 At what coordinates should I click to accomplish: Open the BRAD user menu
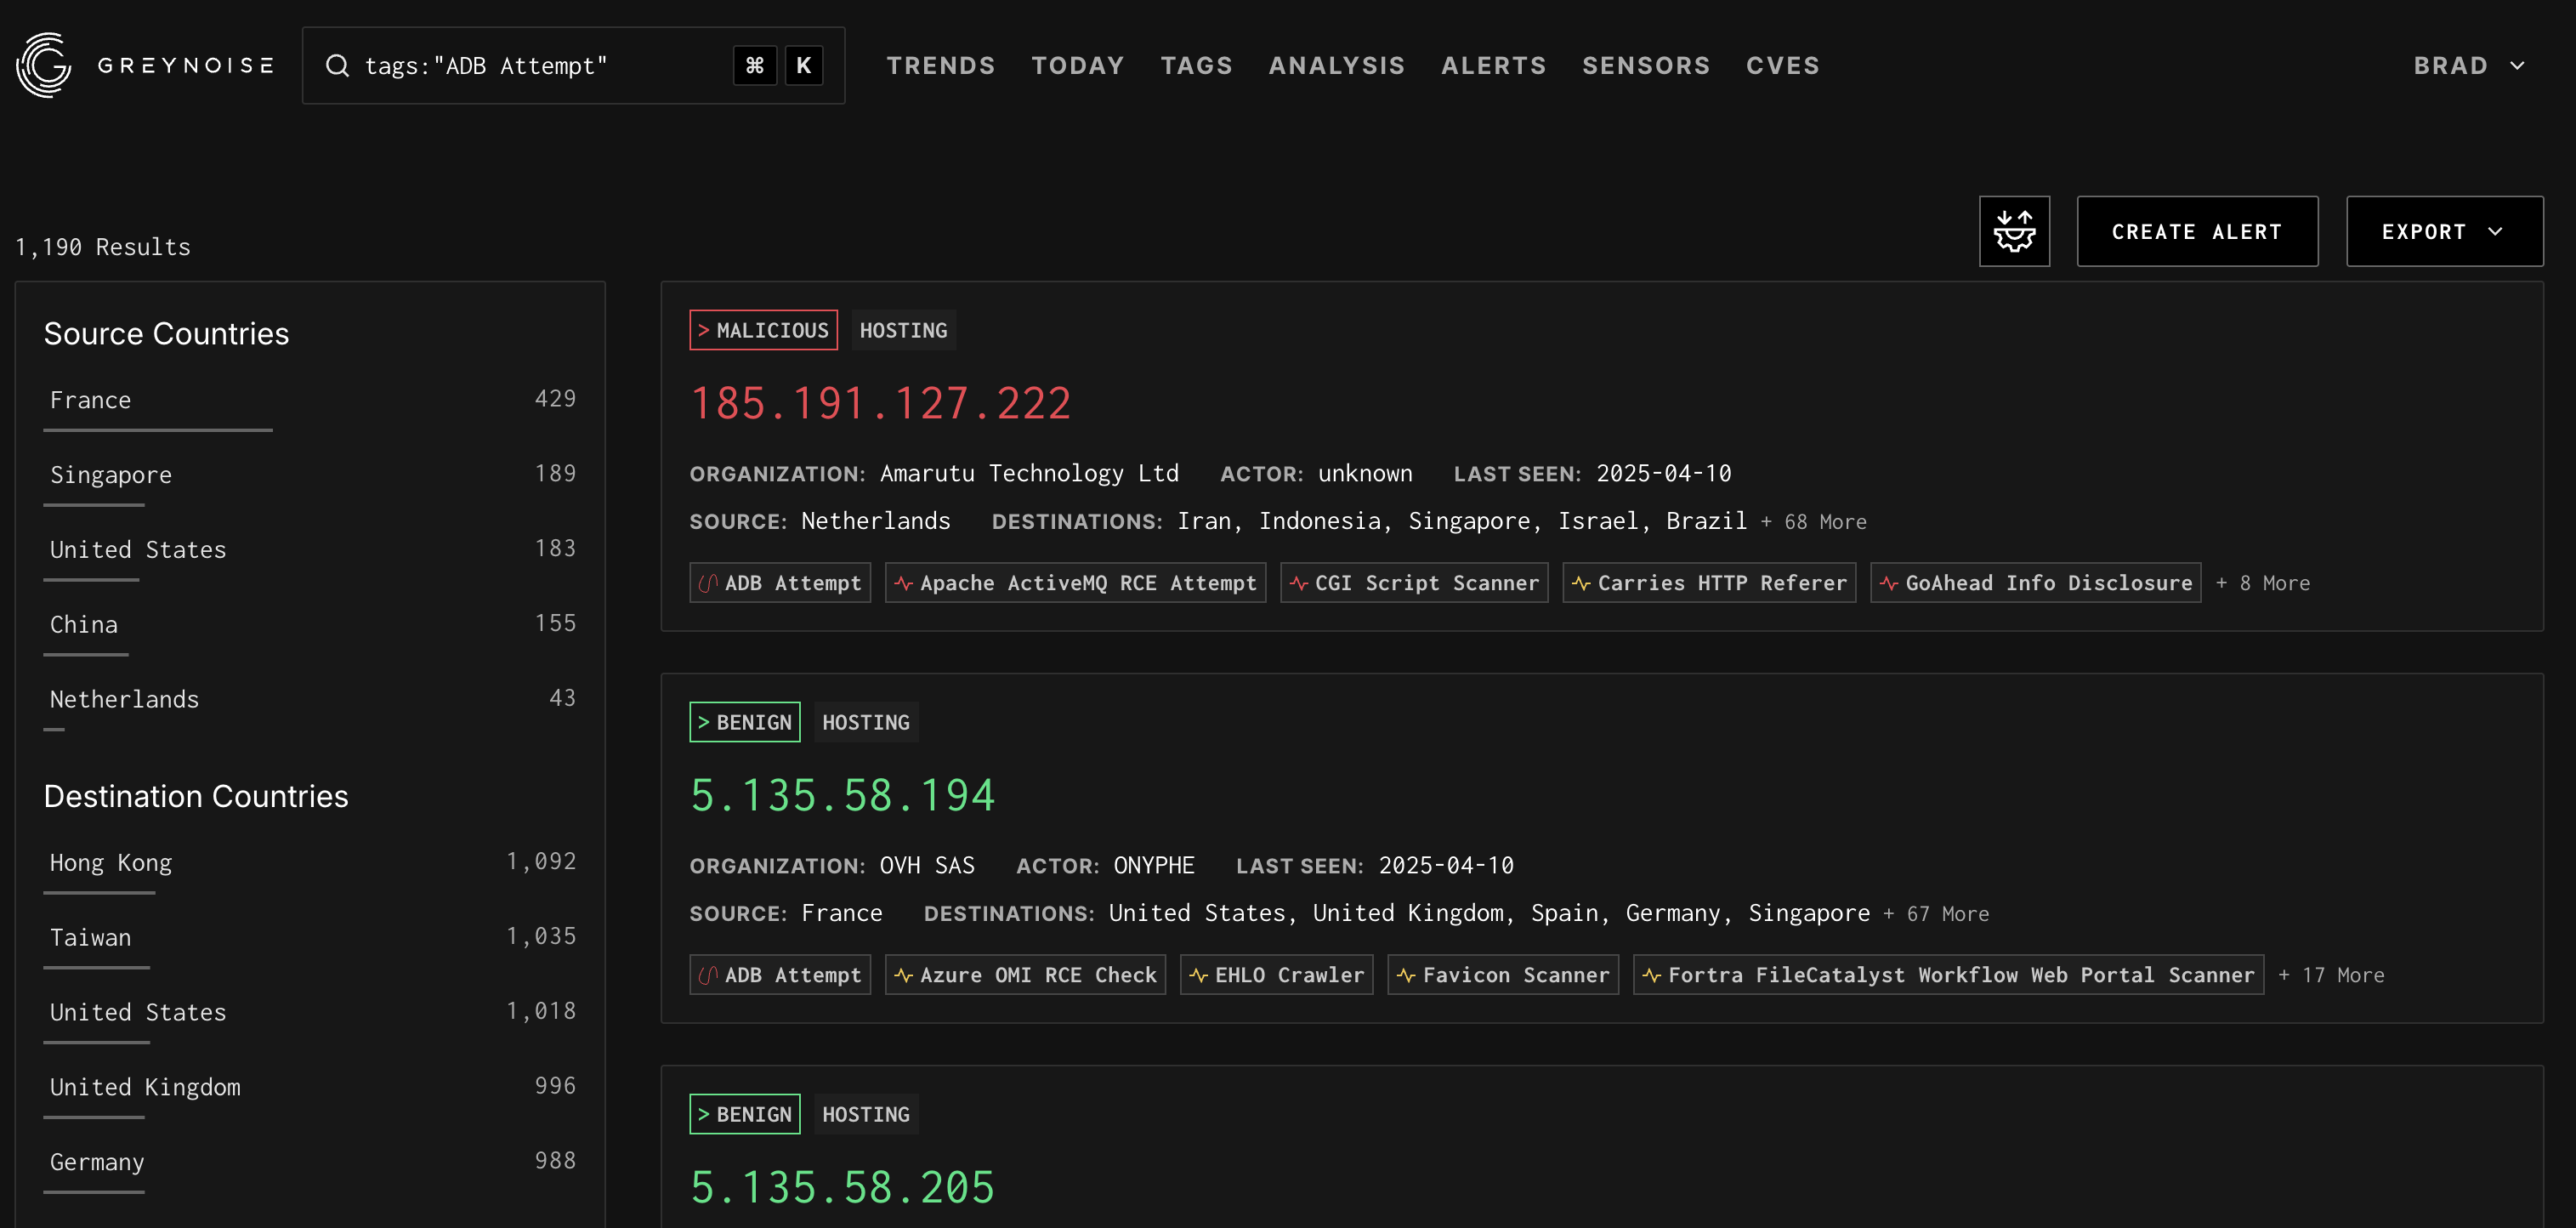click(x=2468, y=66)
